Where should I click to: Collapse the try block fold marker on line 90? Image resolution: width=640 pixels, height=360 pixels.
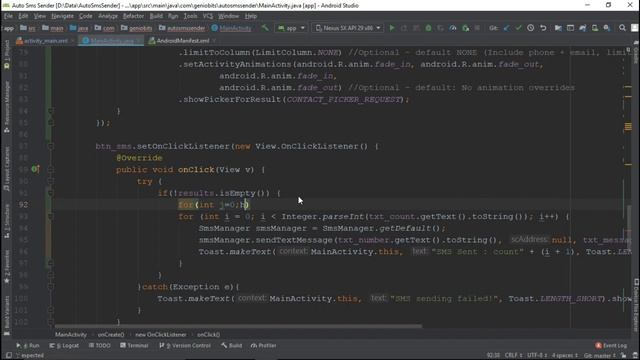[51, 181]
